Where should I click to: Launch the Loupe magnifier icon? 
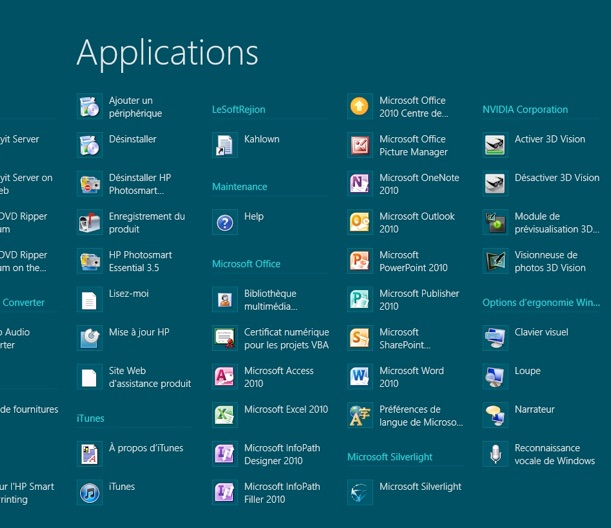pos(495,376)
